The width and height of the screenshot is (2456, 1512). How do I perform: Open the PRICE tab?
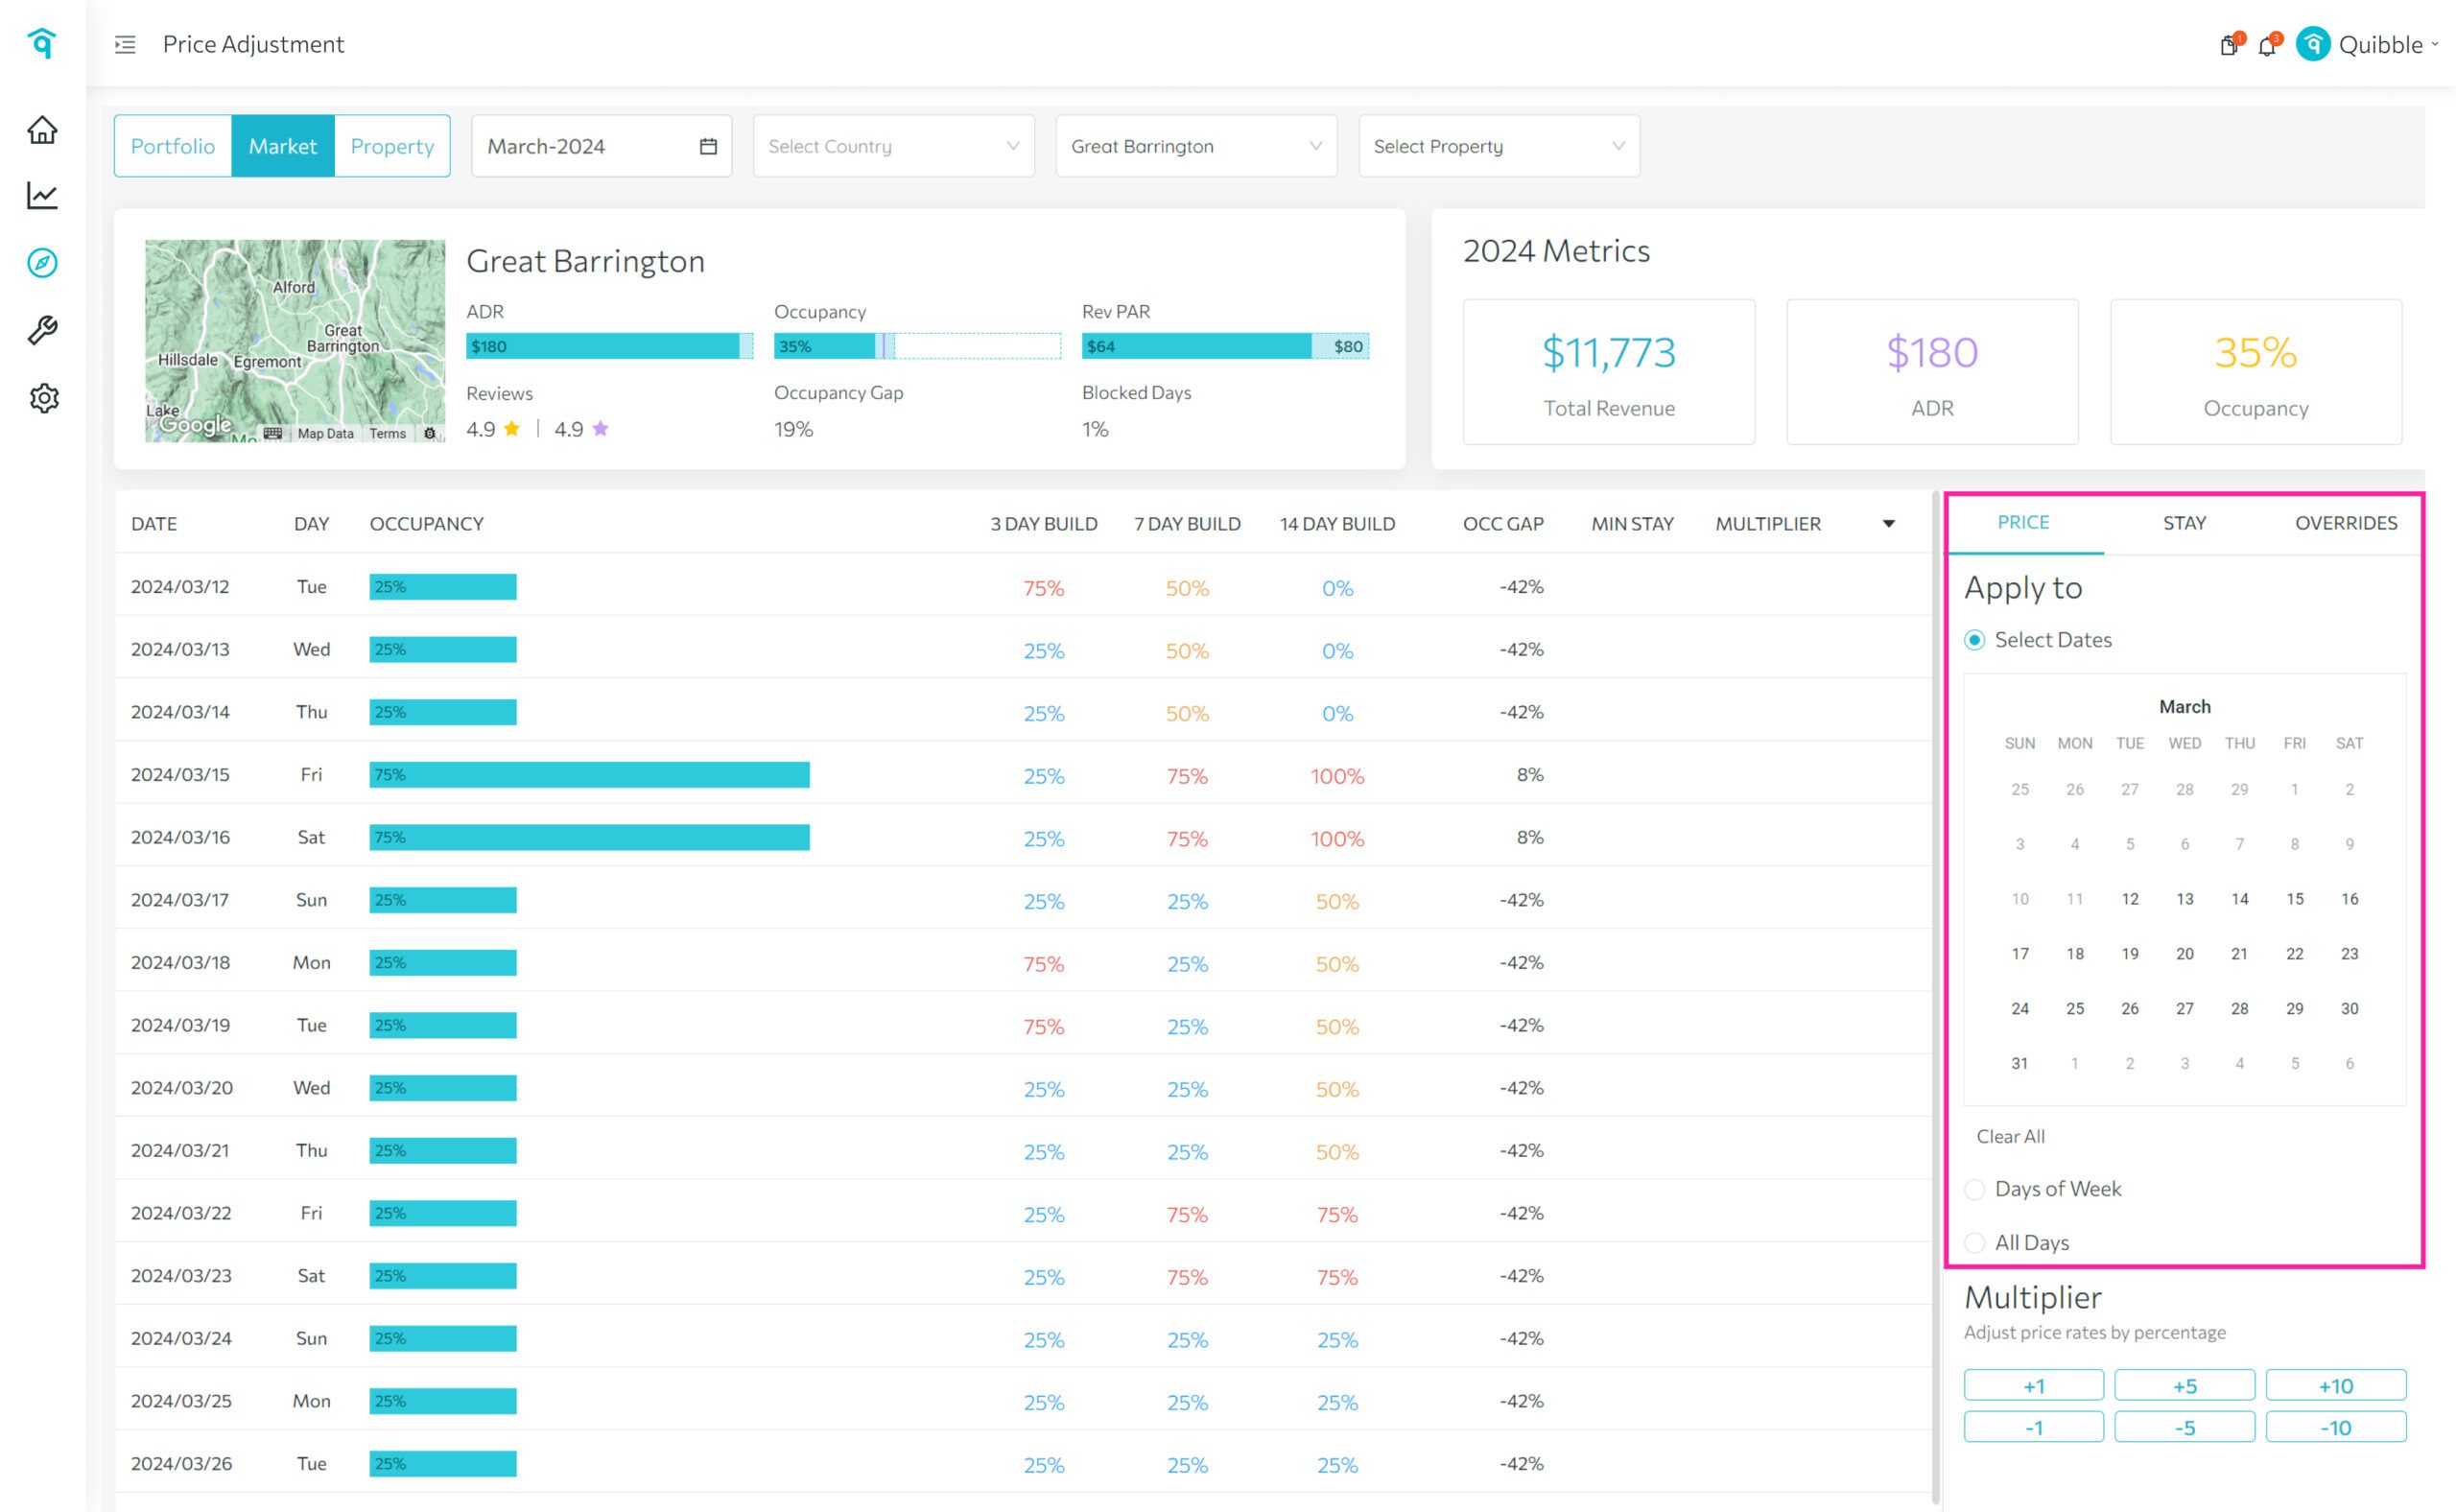(2023, 523)
